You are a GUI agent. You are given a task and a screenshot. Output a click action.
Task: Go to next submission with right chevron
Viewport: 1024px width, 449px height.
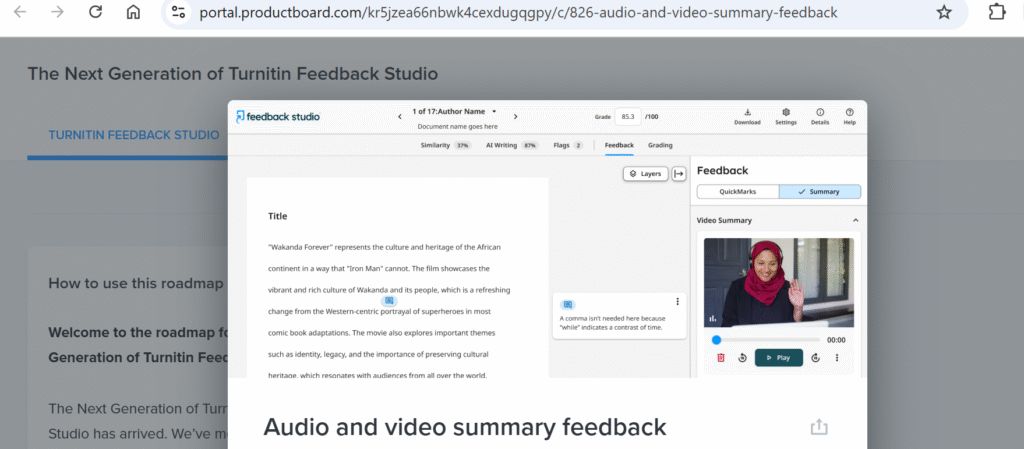515,117
